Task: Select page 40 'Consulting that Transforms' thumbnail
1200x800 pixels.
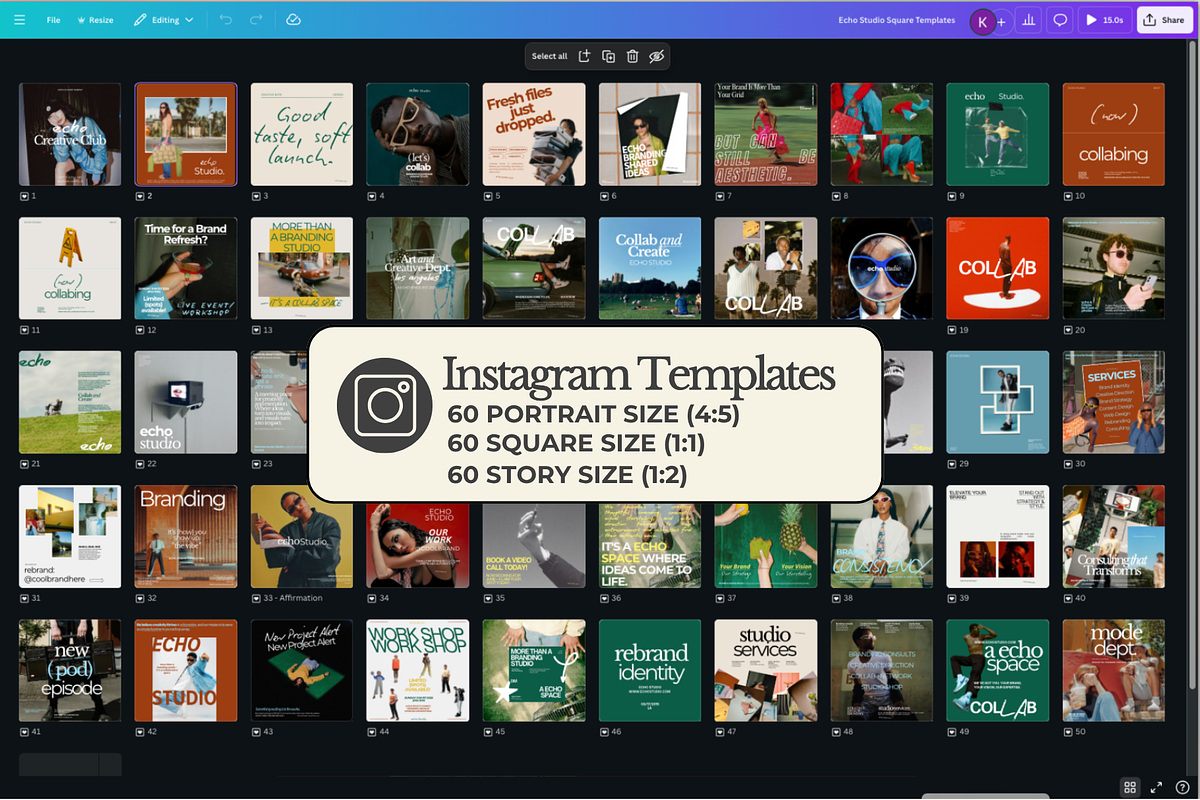Action: pos(1114,536)
